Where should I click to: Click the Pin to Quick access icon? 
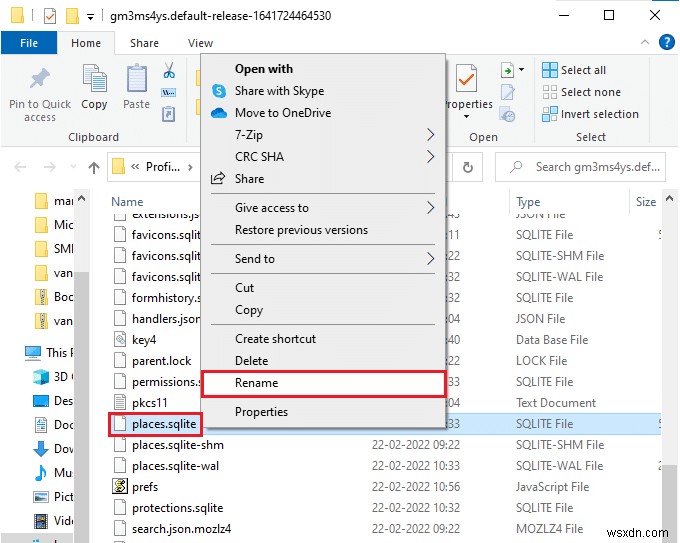point(39,79)
